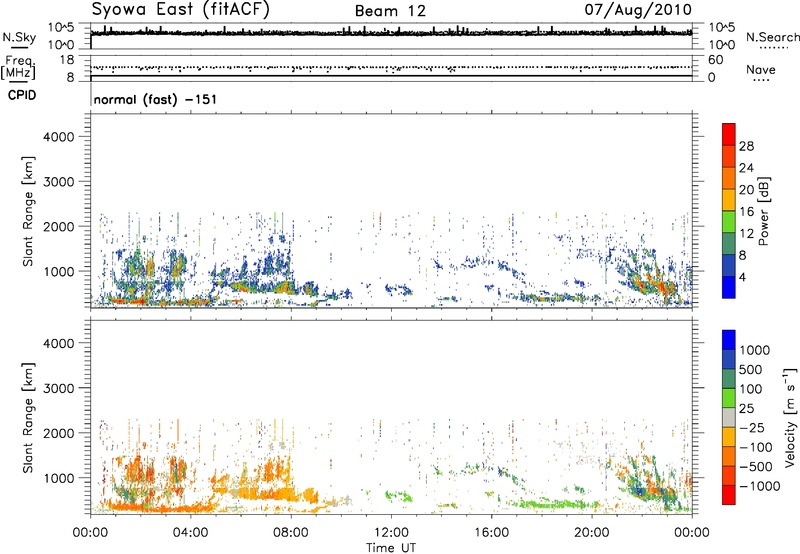The image size is (800, 554).
Task: Select the "-100" label on Velocity colorbar
Action: pos(756,447)
